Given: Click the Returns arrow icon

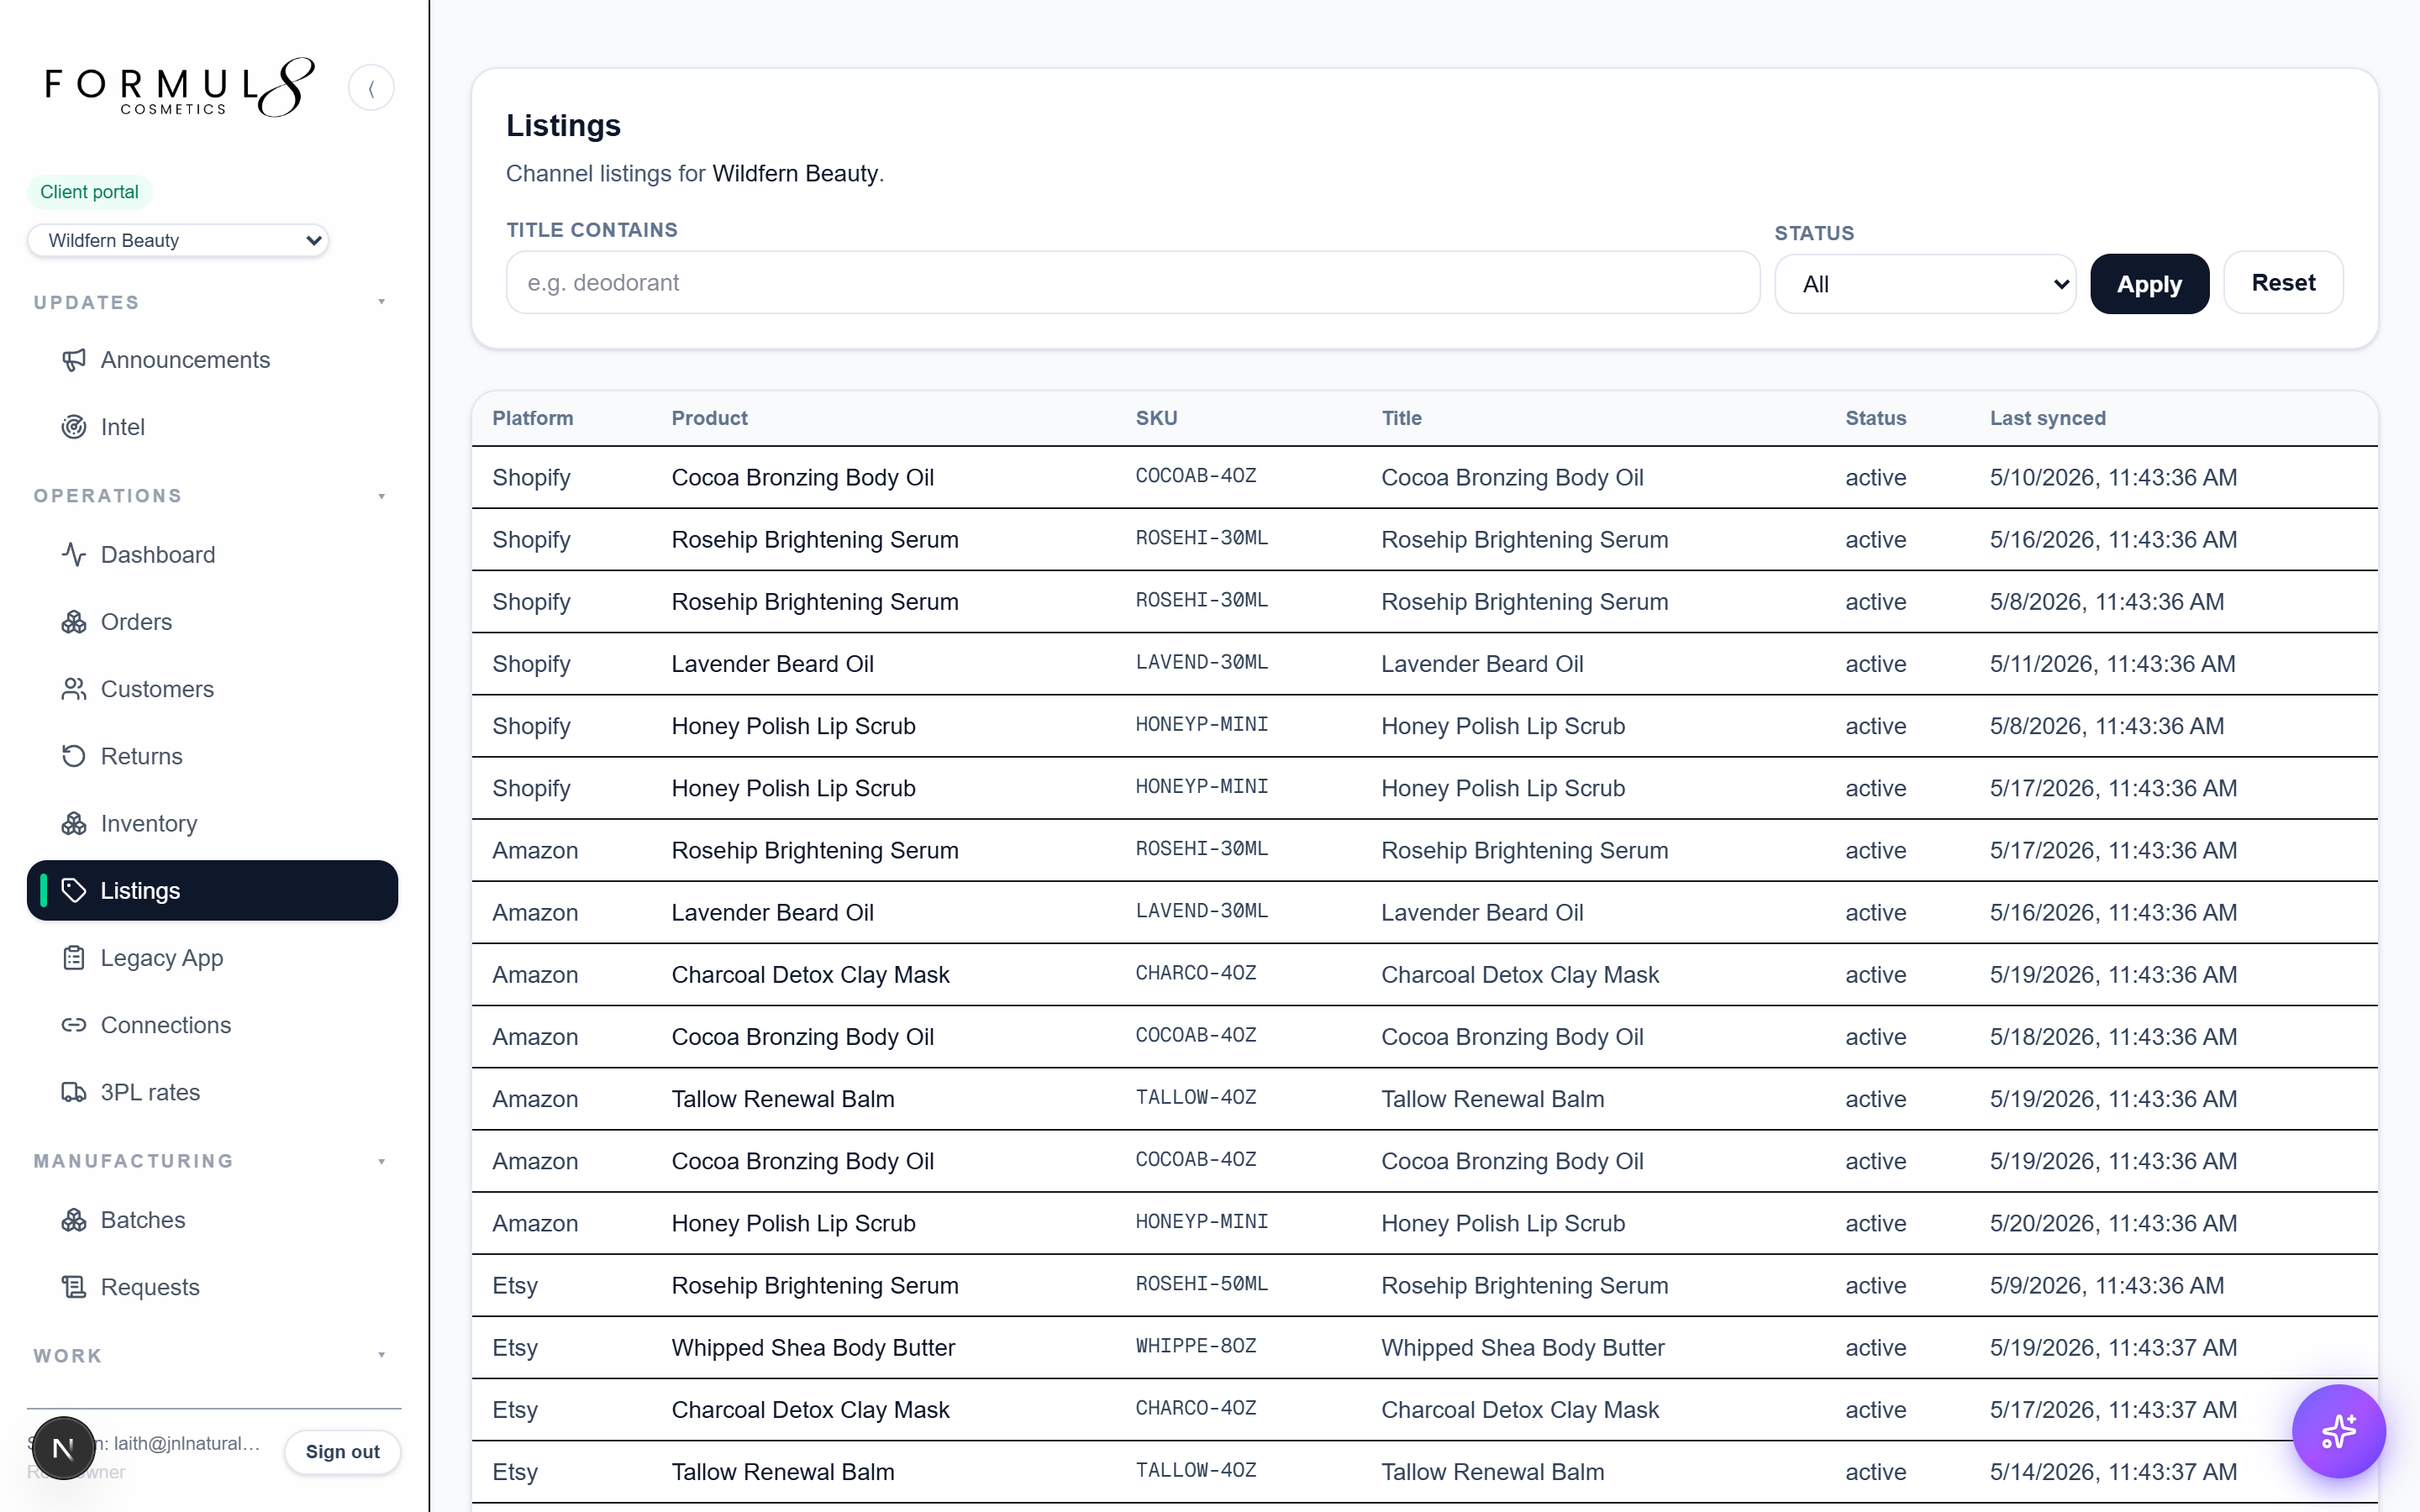Looking at the screenshot, I should pyautogui.click(x=74, y=756).
